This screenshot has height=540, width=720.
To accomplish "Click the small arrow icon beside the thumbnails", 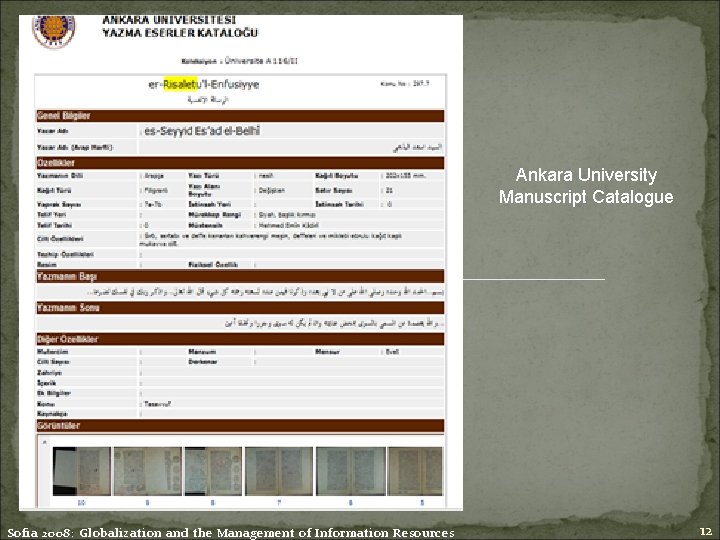I will coord(45,443).
